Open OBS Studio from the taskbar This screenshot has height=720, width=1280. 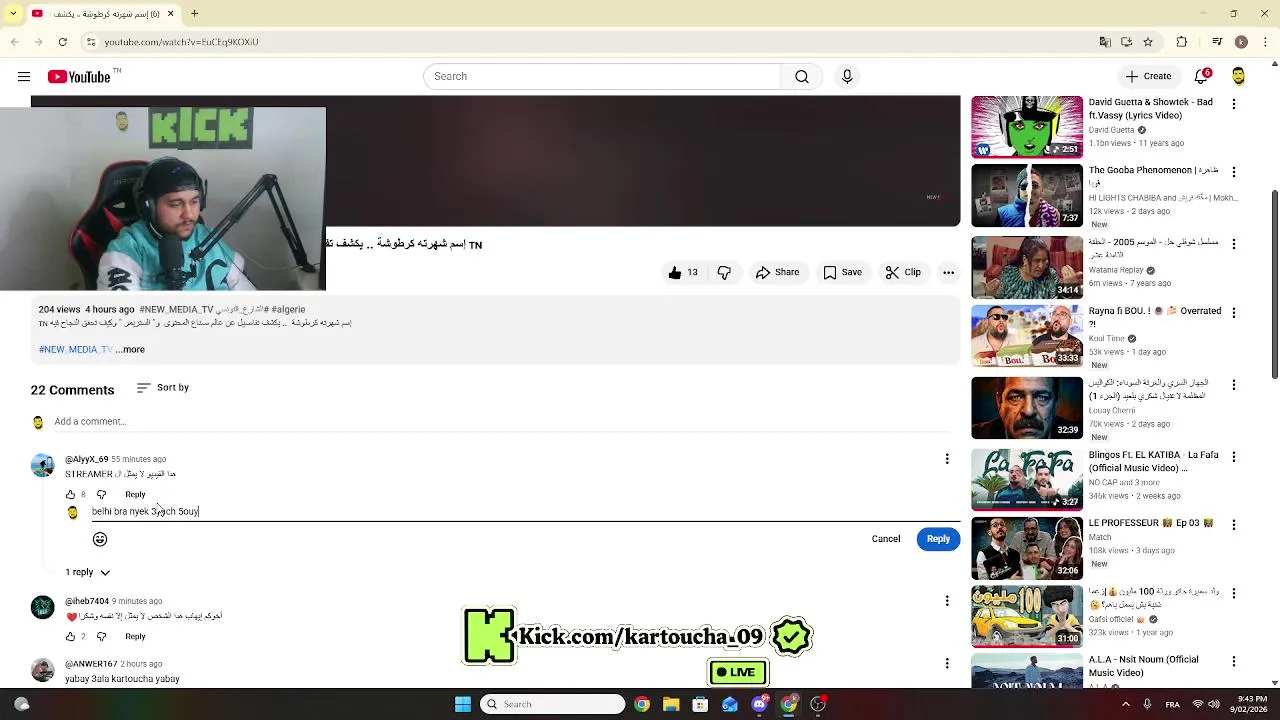818,704
